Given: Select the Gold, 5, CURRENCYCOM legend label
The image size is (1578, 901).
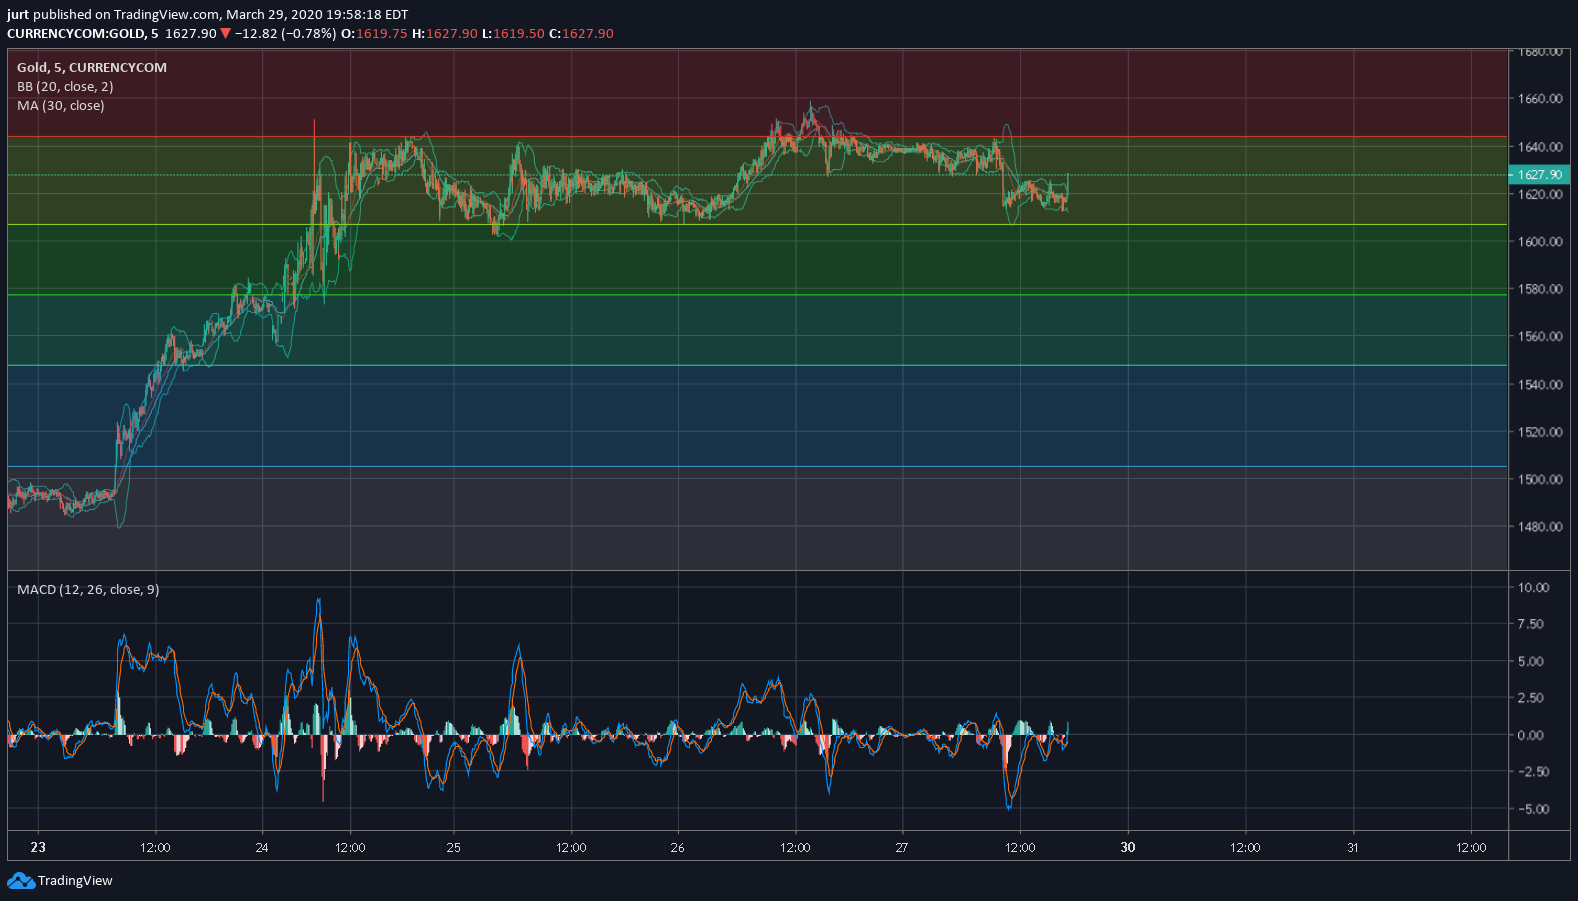Looking at the screenshot, I should (92, 67).
